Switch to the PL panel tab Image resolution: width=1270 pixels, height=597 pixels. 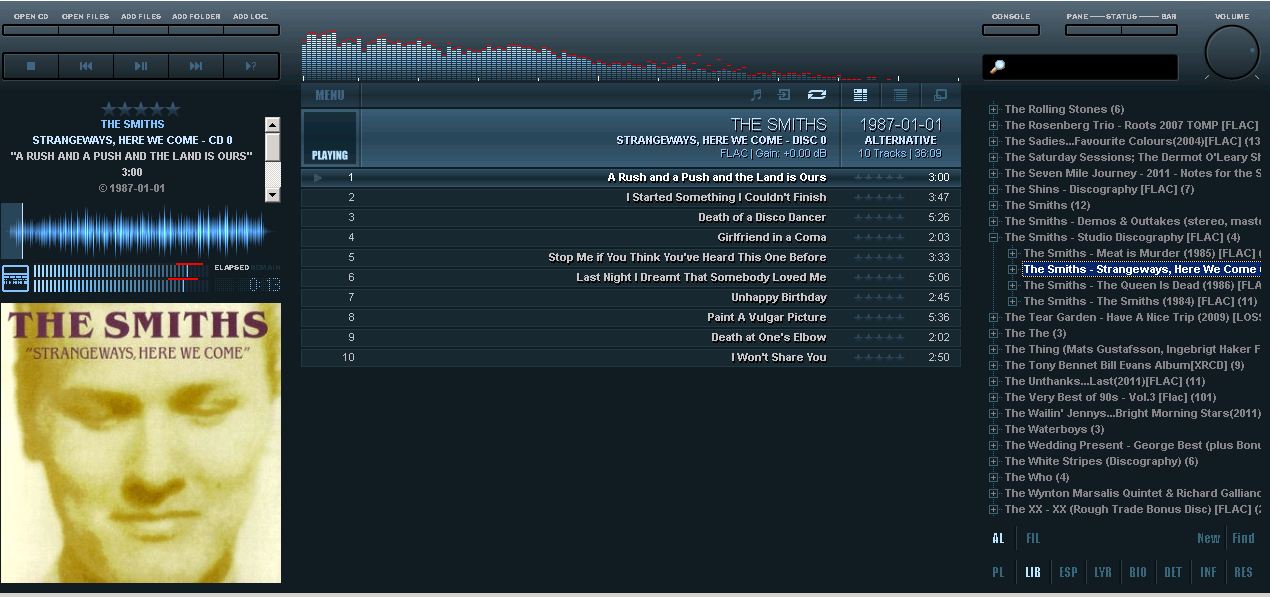(x=998, y=572)
